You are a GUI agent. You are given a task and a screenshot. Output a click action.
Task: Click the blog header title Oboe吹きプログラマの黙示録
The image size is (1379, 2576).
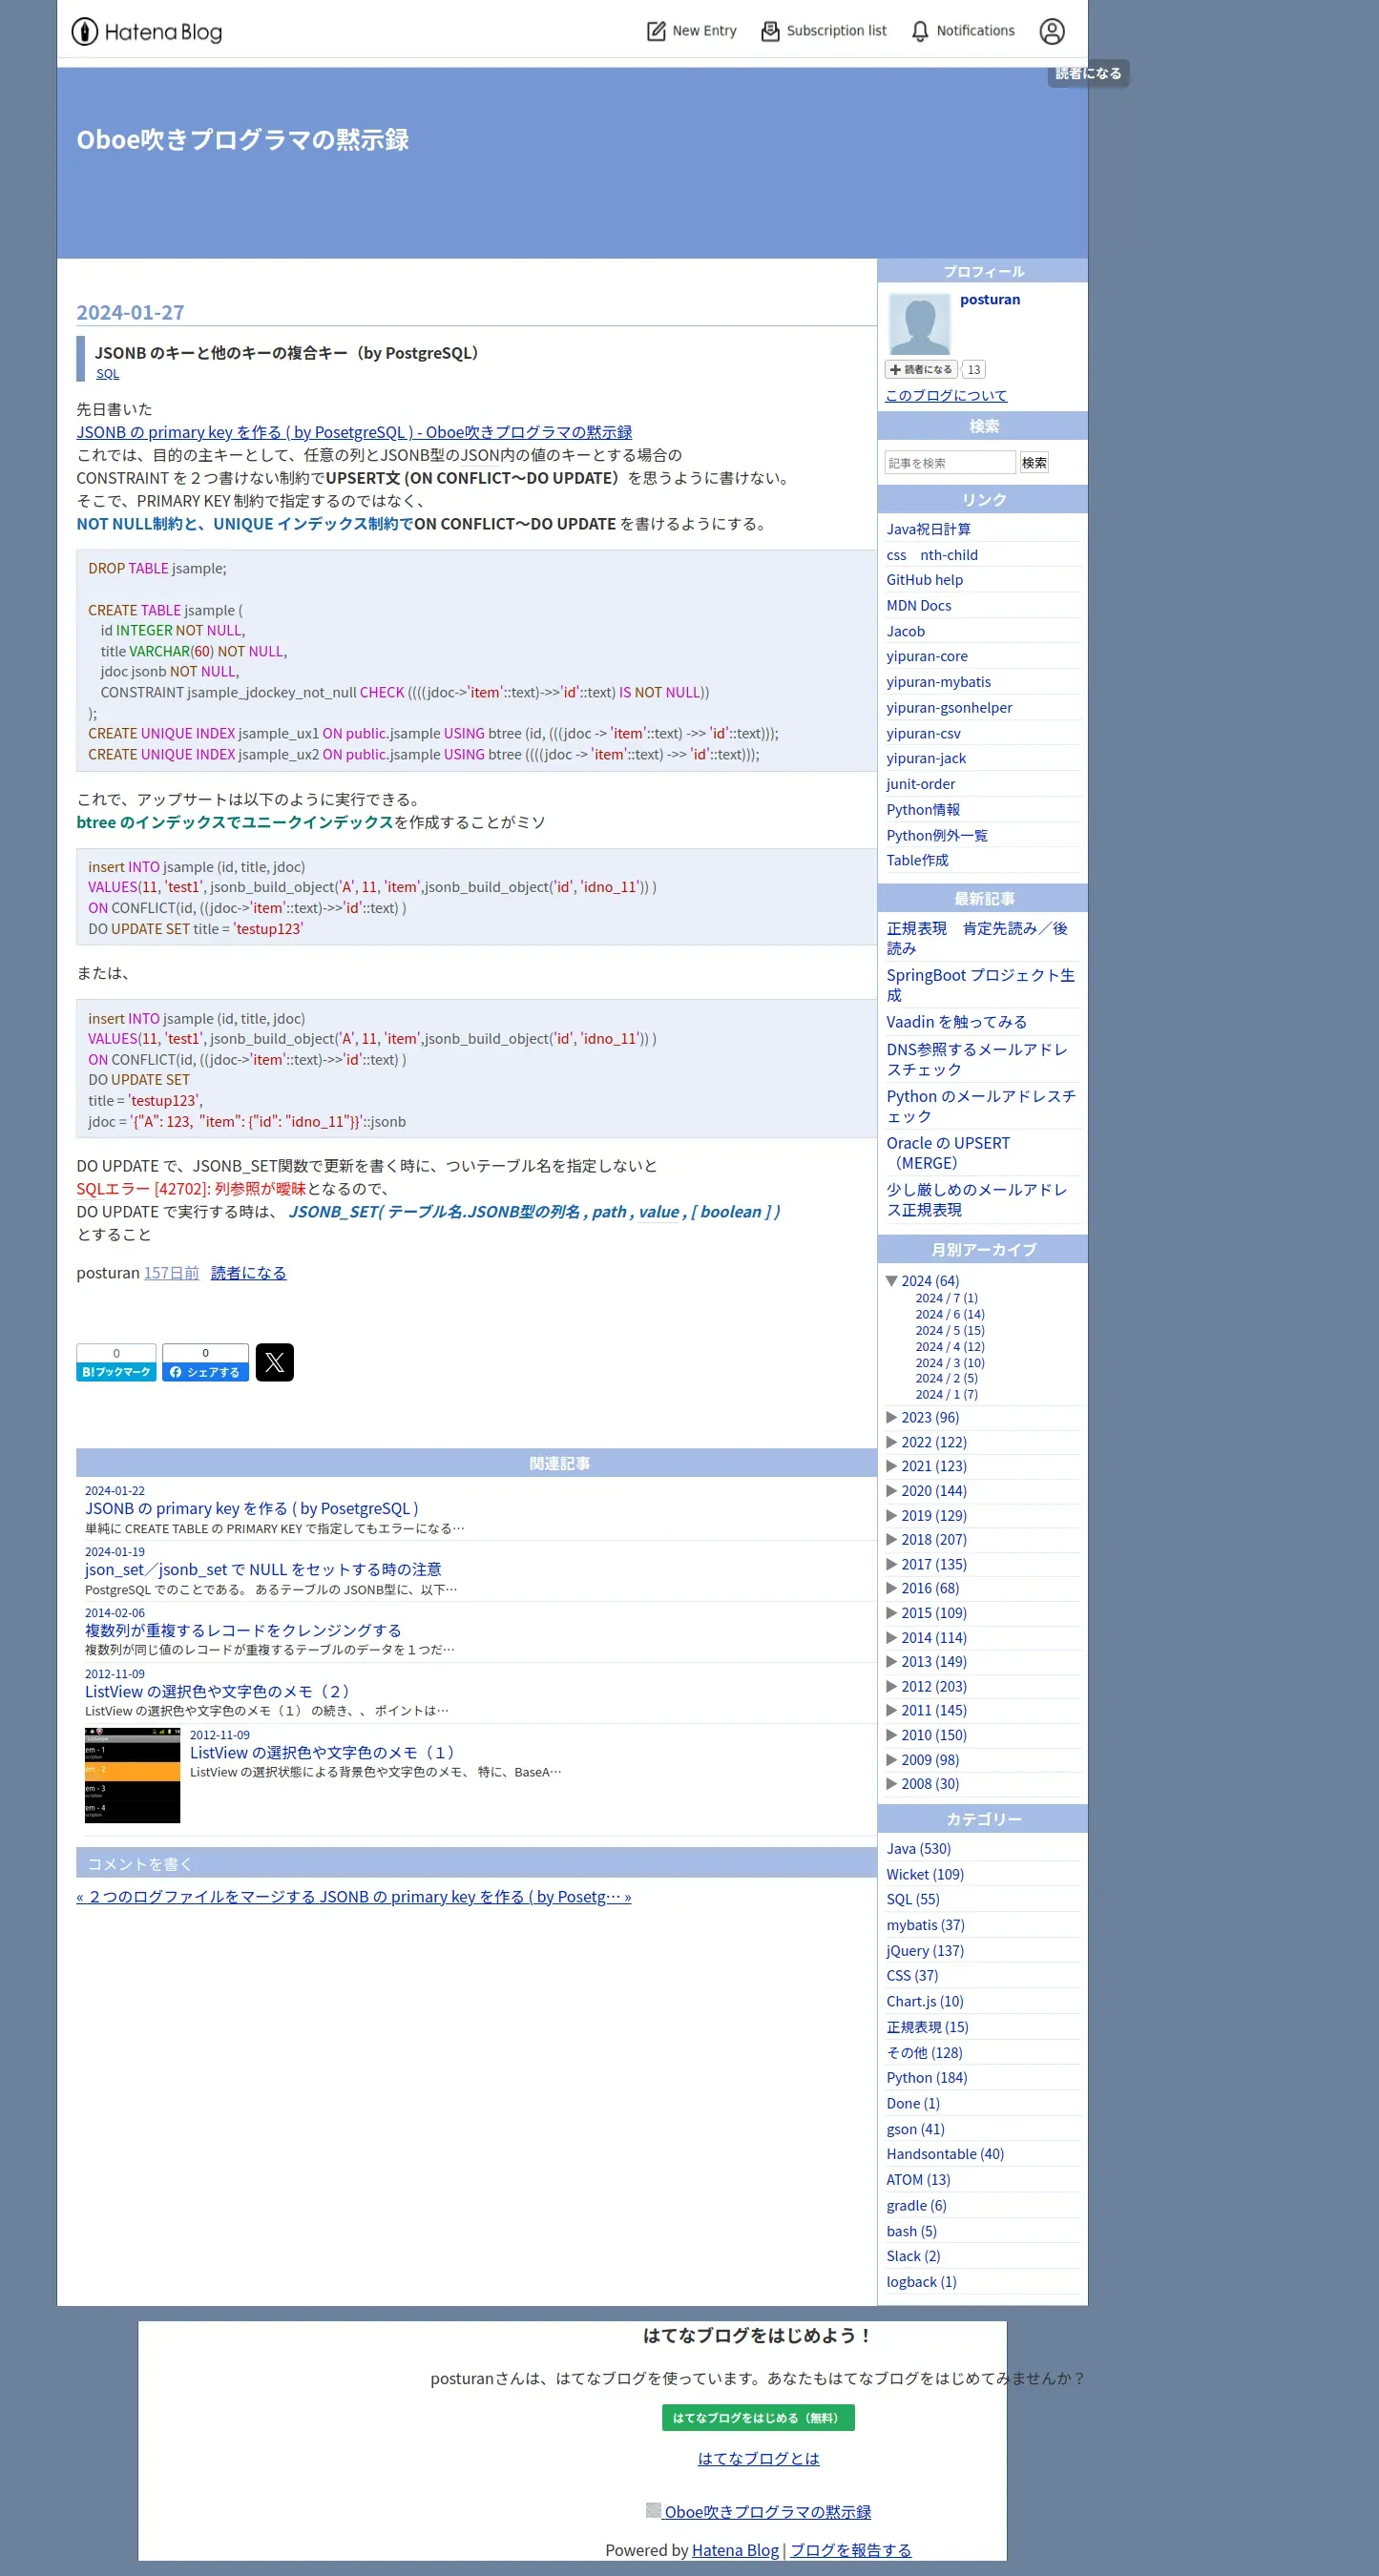pos(243,139)
